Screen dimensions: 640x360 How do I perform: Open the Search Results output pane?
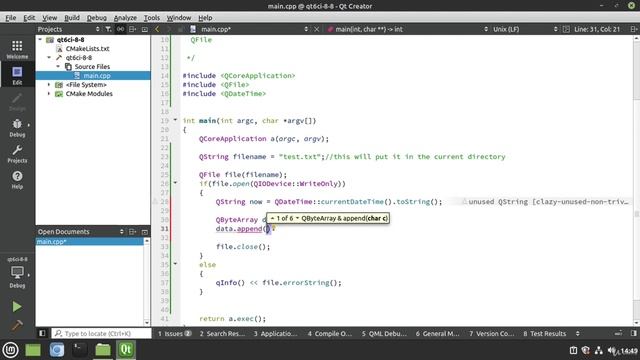(x=222, y=333)
